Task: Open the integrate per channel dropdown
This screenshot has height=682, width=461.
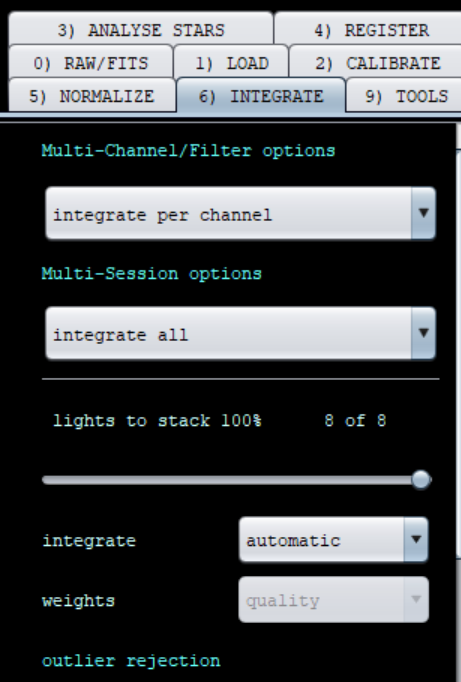Action: pos(241,214)
